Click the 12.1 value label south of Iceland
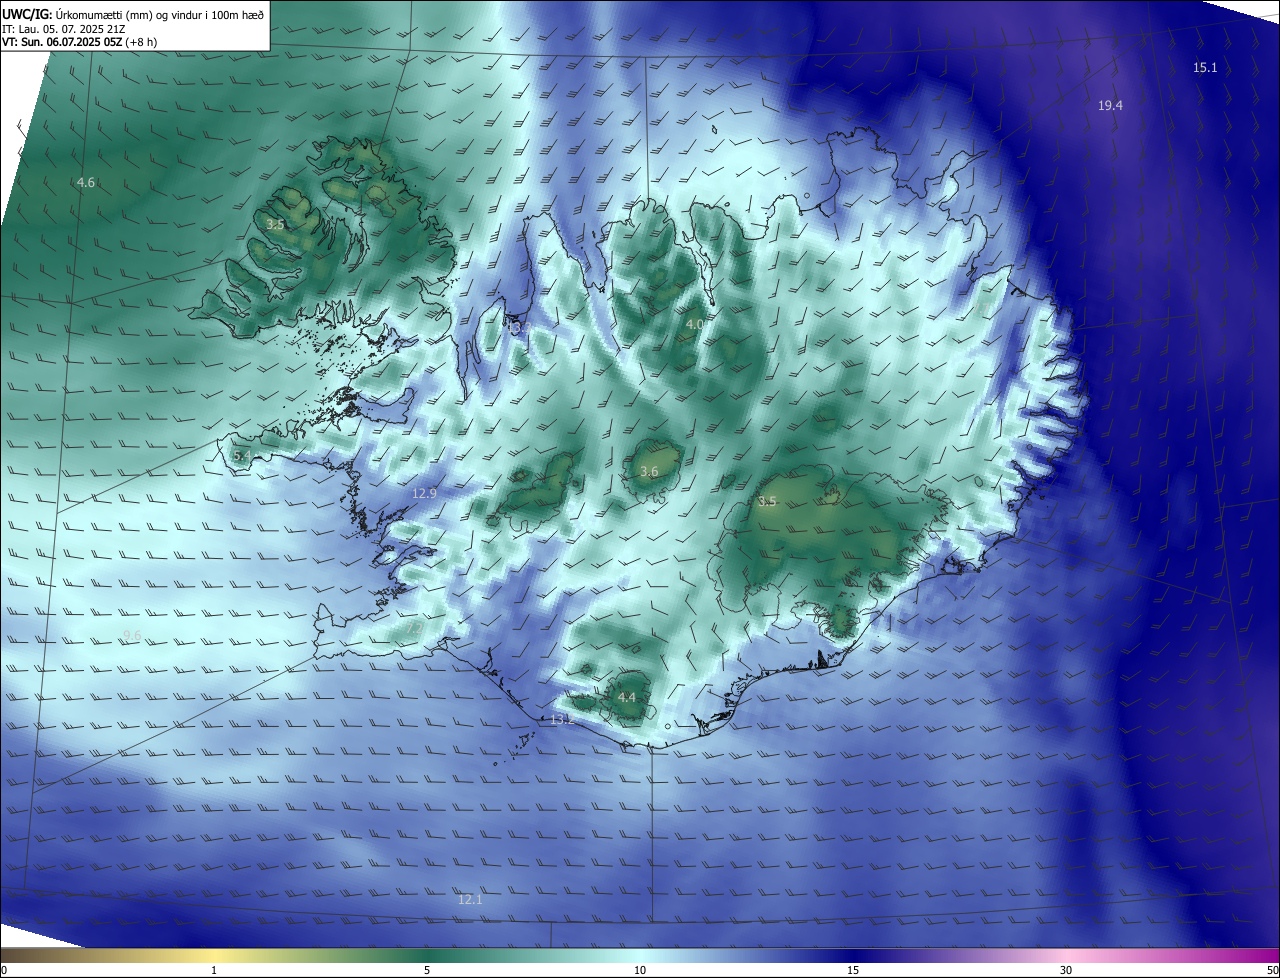The height and width of the screenshot is (978, 1280). [470, 899]
